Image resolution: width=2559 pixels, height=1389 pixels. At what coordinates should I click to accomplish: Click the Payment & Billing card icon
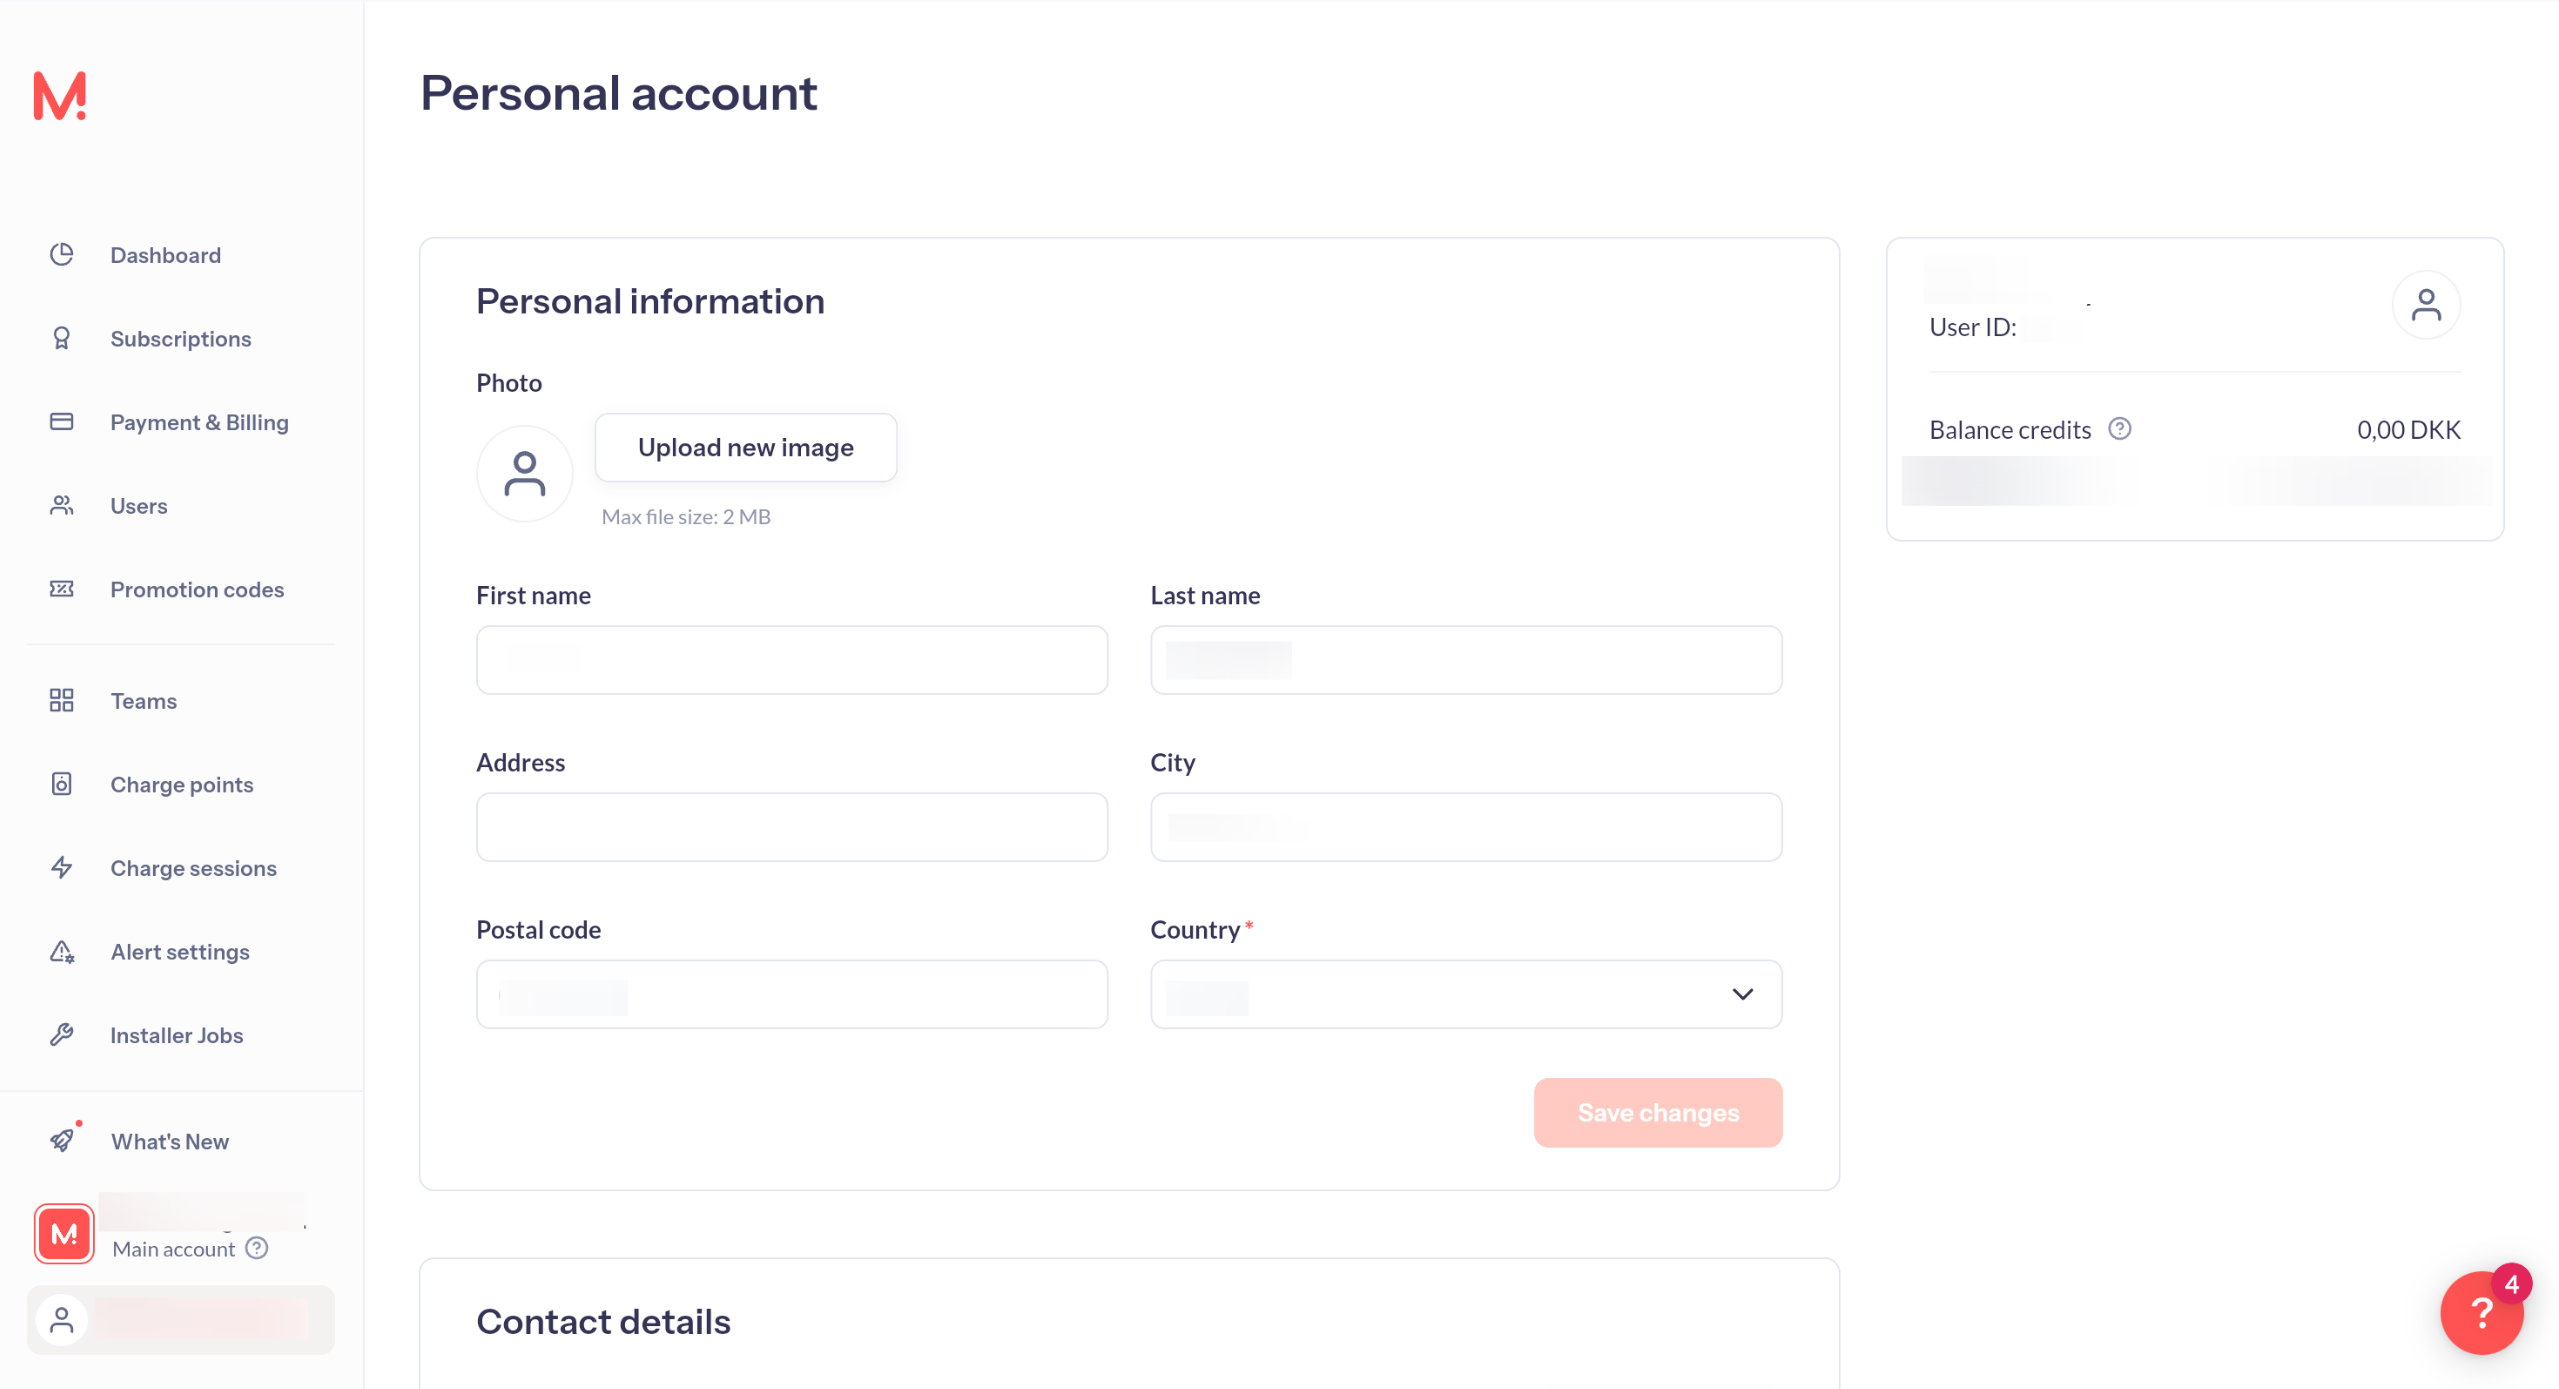point(62,421)
